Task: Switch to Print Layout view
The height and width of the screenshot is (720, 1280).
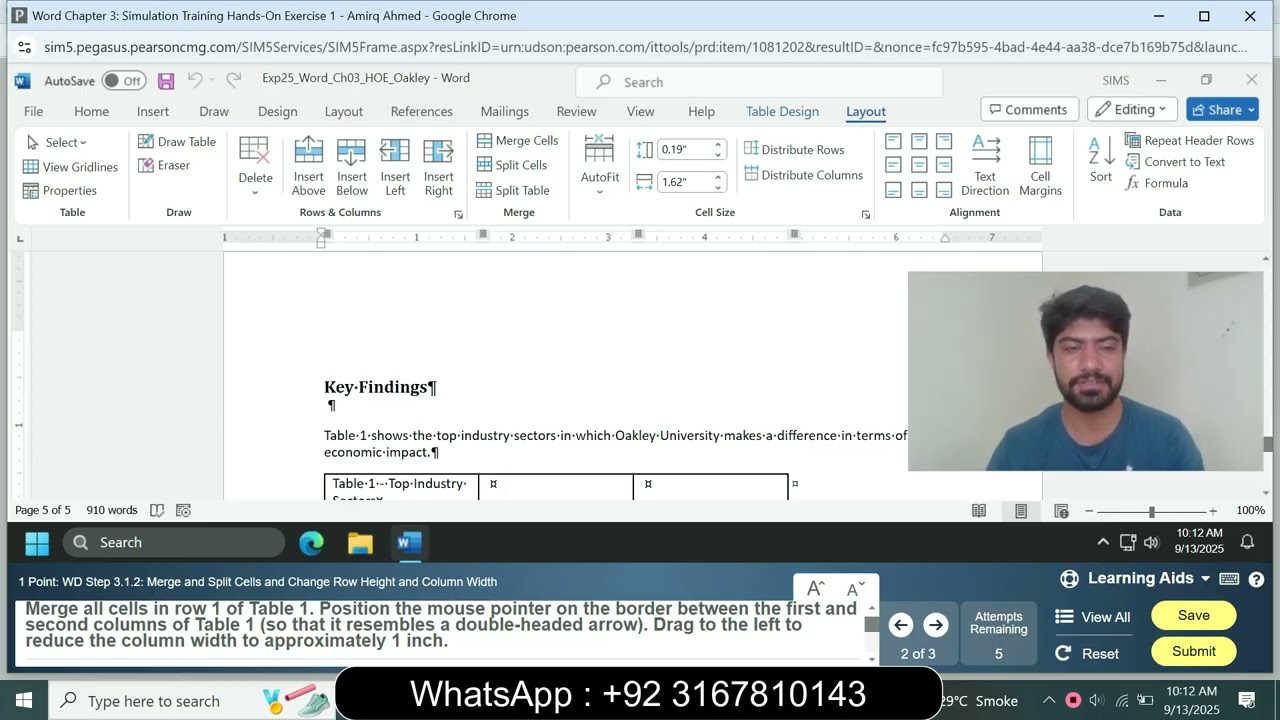Action: coord(1020,511)
